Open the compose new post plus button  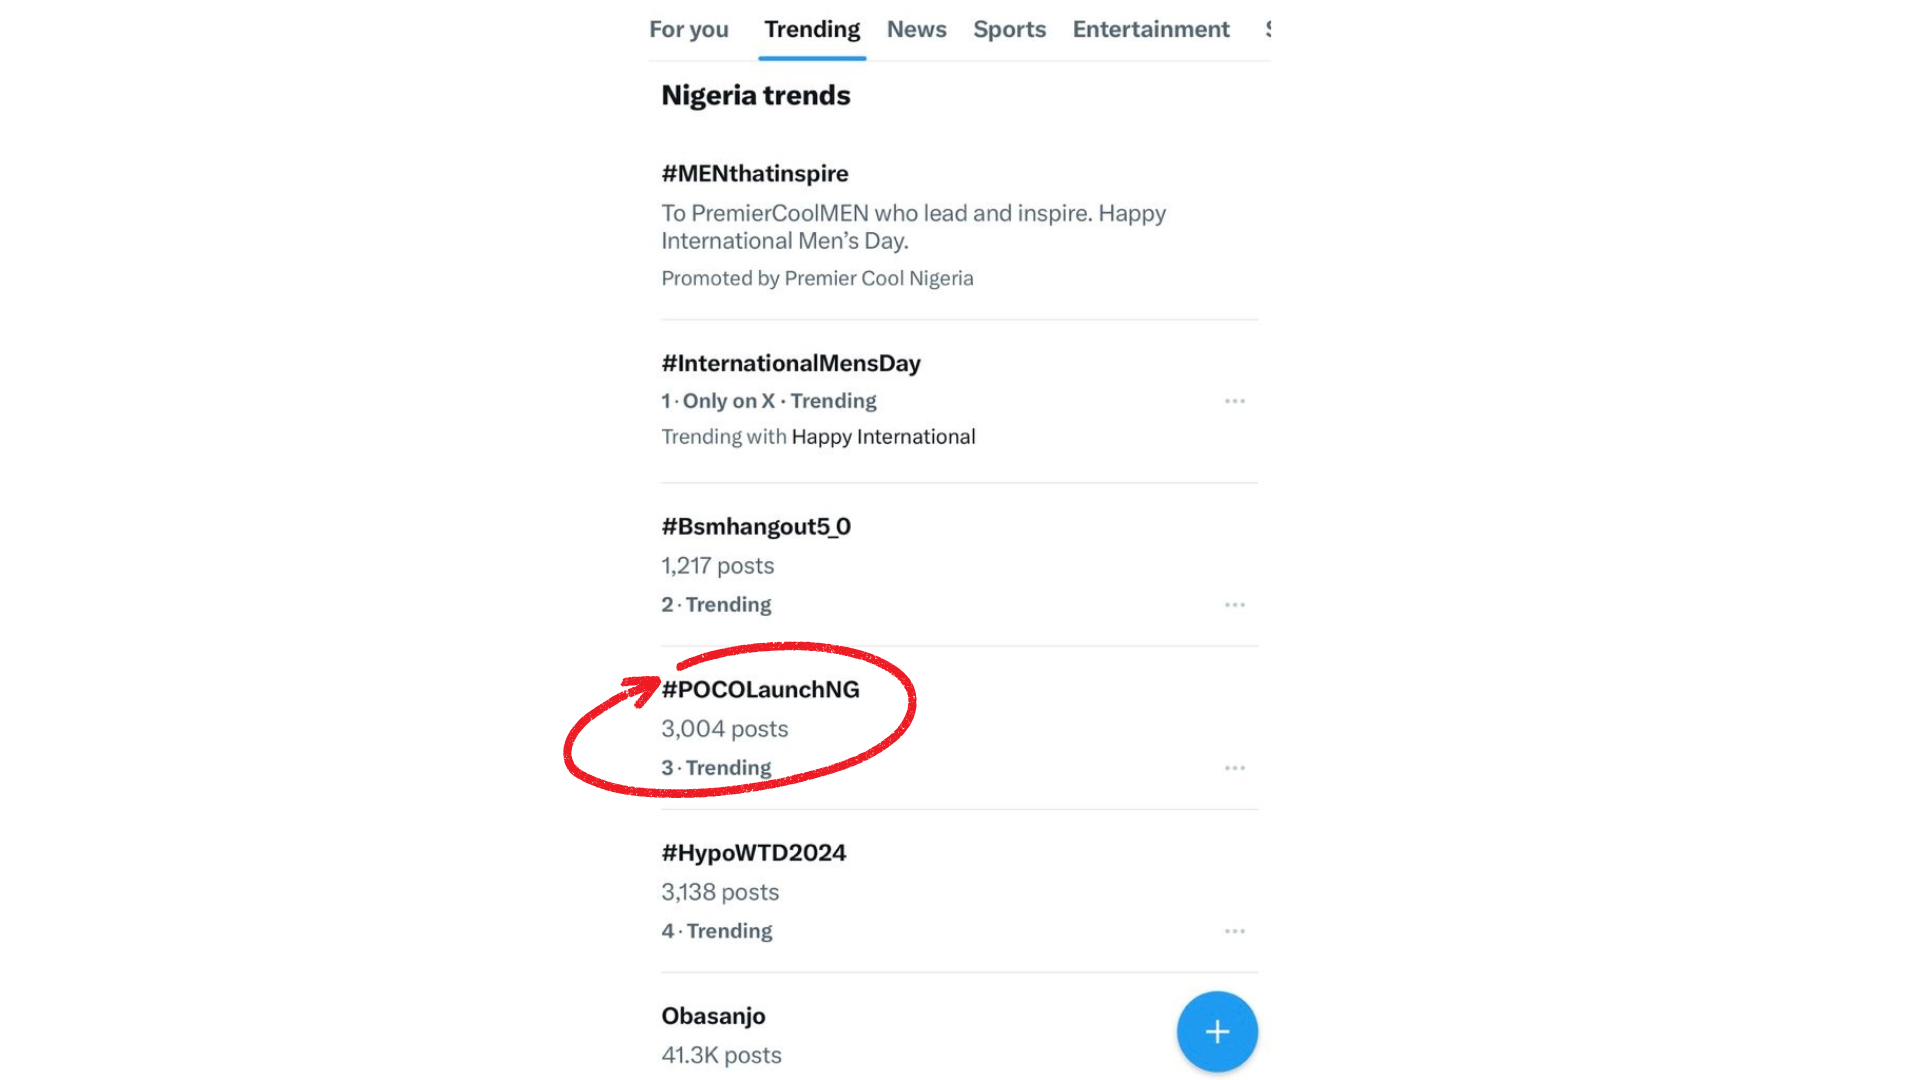point(1216,1032)
